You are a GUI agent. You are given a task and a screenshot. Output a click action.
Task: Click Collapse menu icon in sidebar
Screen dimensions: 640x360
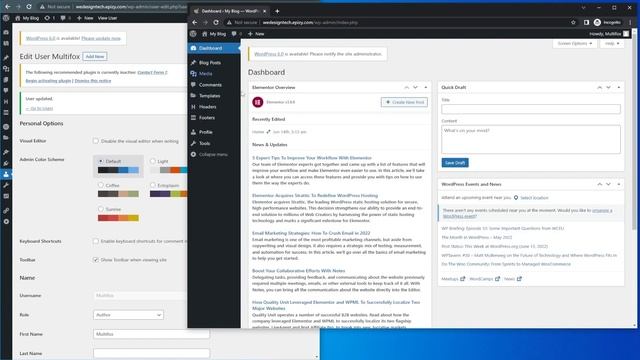click(x=193, y=154)
